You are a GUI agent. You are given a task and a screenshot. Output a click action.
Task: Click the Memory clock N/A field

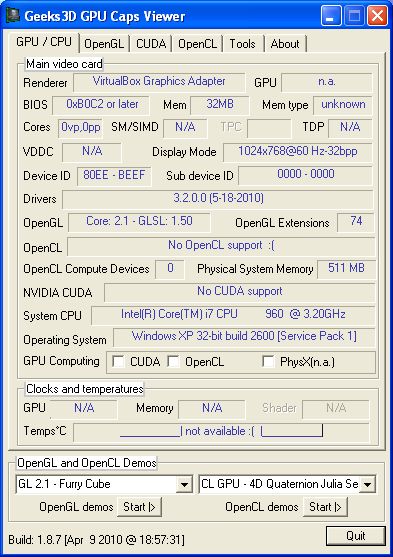(x=212, y=409)
